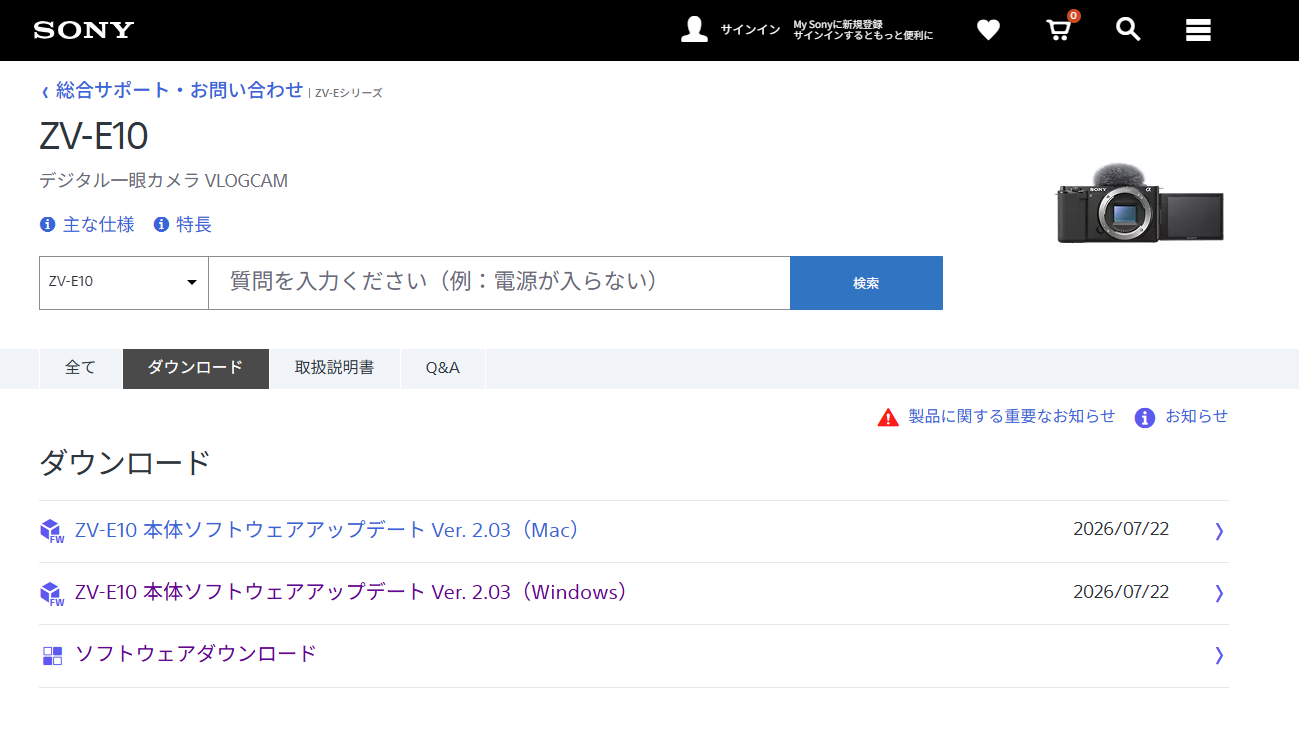Open the shopping cart icon

(x=1059, y=29)
